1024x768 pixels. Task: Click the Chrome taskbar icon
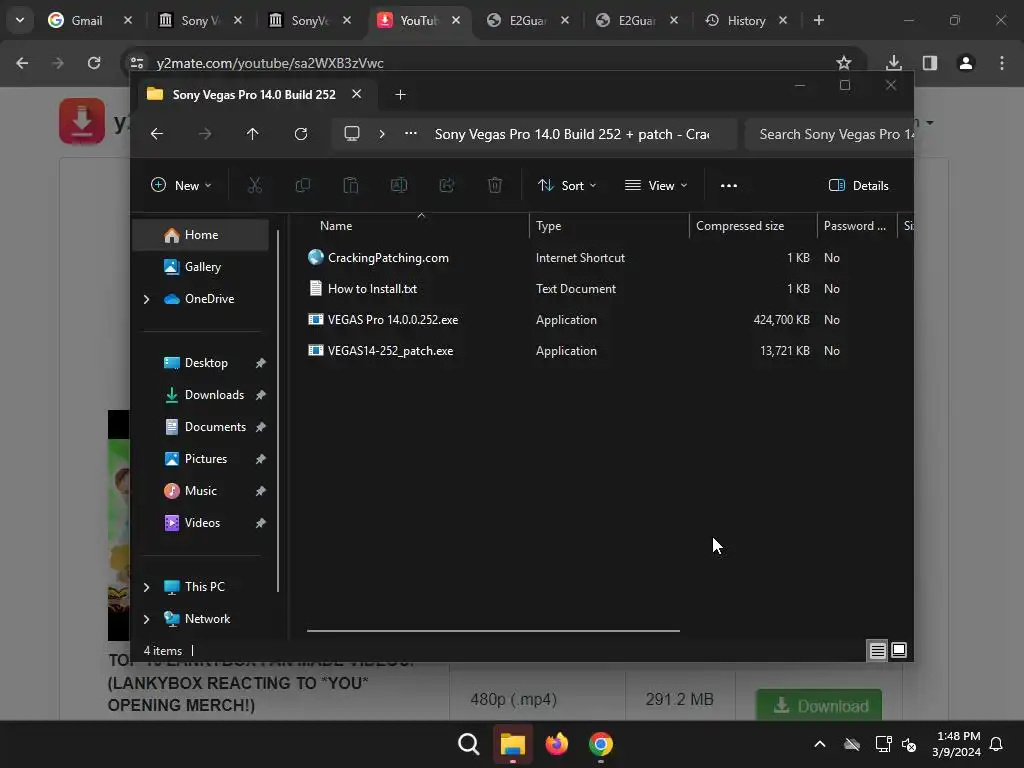pos(601,744)
